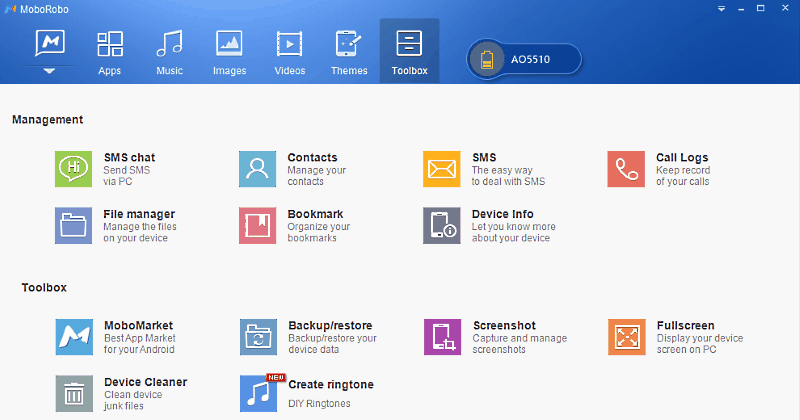Click 'Keep record of your calls' text
The height and width of the screenshot is (420, 800).
pyautogui.click(x=683, y=176)
